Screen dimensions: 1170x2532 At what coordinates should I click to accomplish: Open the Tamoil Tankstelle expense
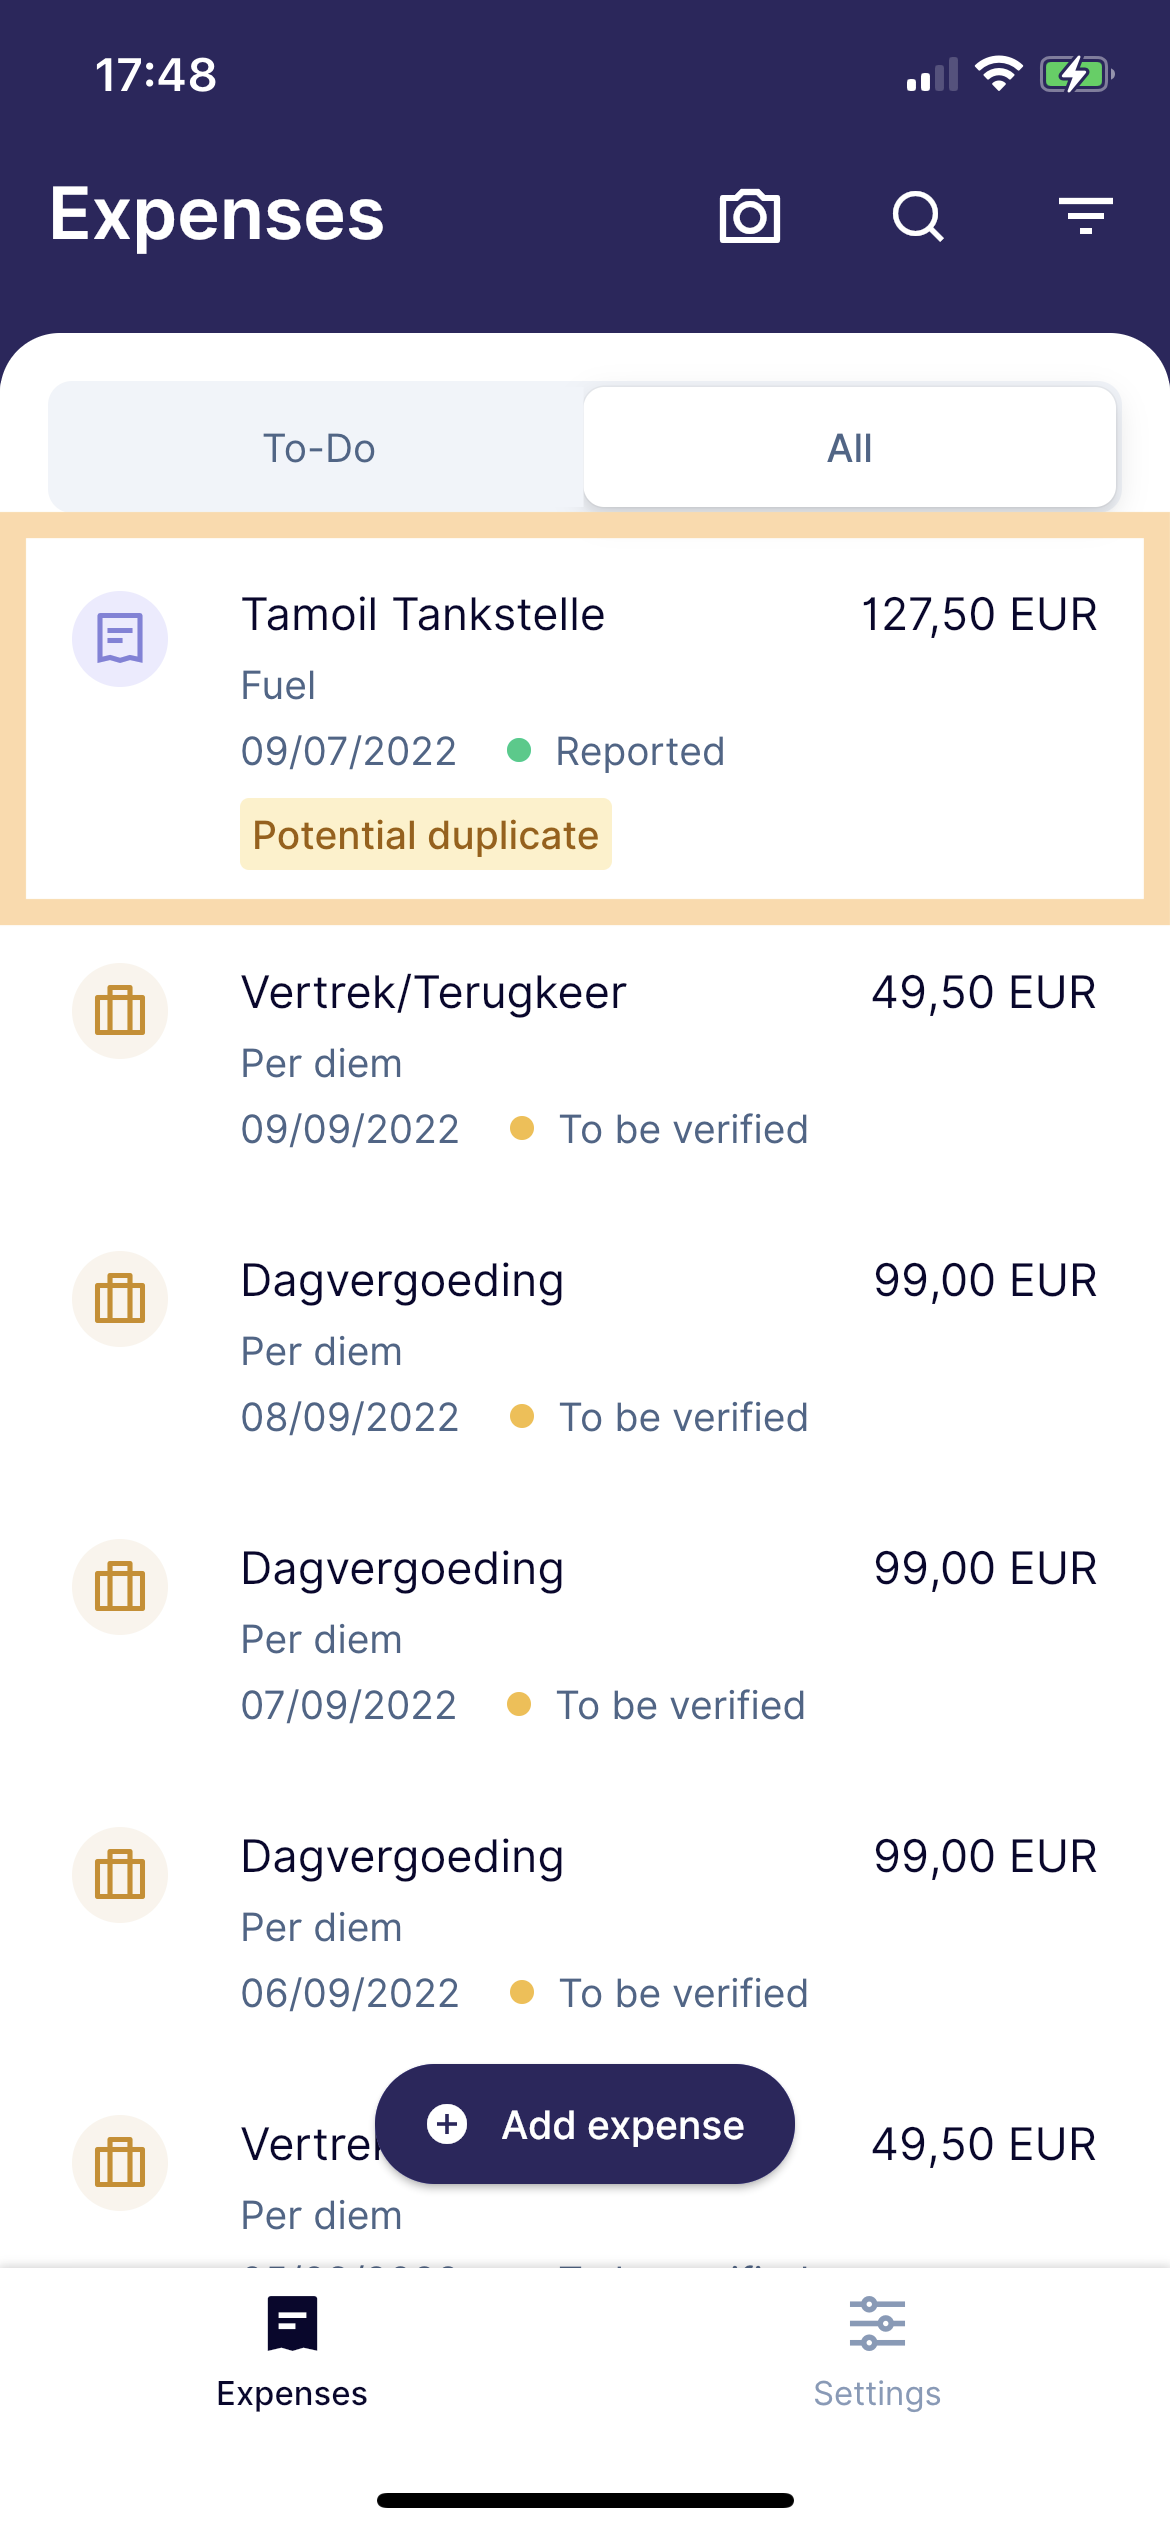pos(585,718)
